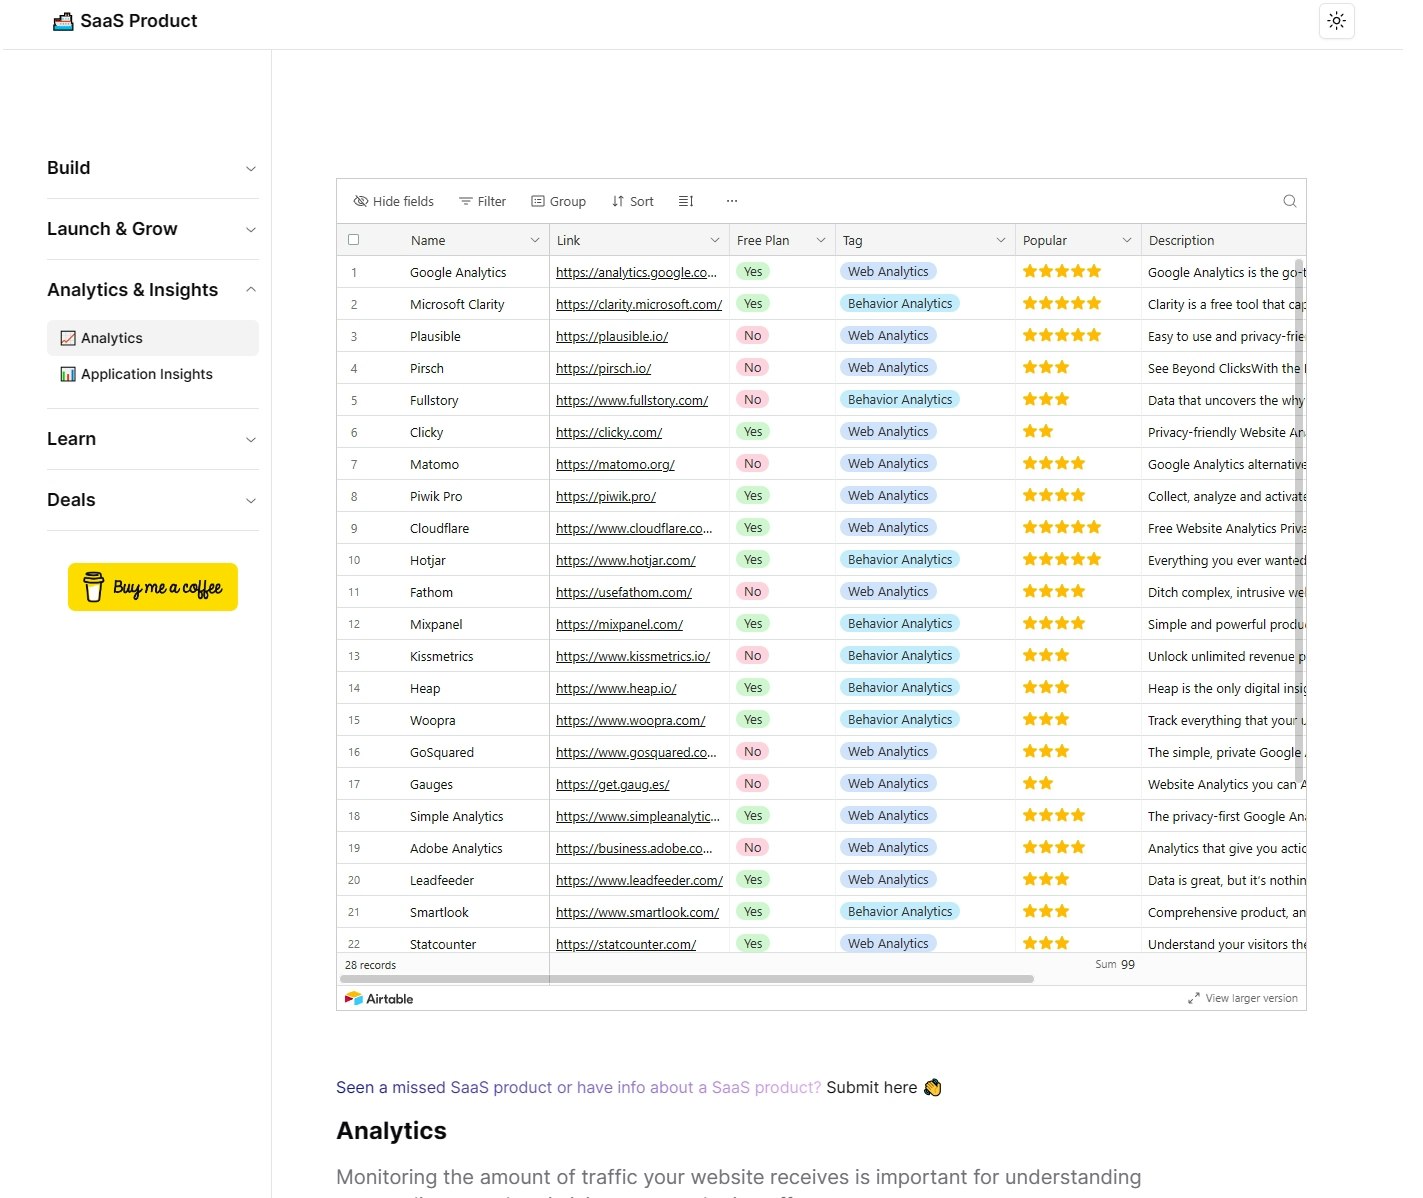Open the Popular column dropdown arrow

[1127, 240]
